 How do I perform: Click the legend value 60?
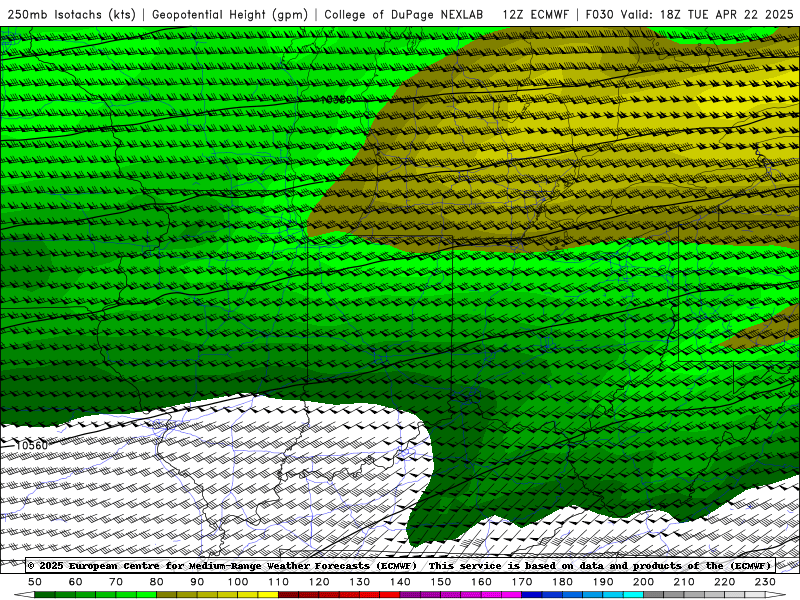click(76, 582)
